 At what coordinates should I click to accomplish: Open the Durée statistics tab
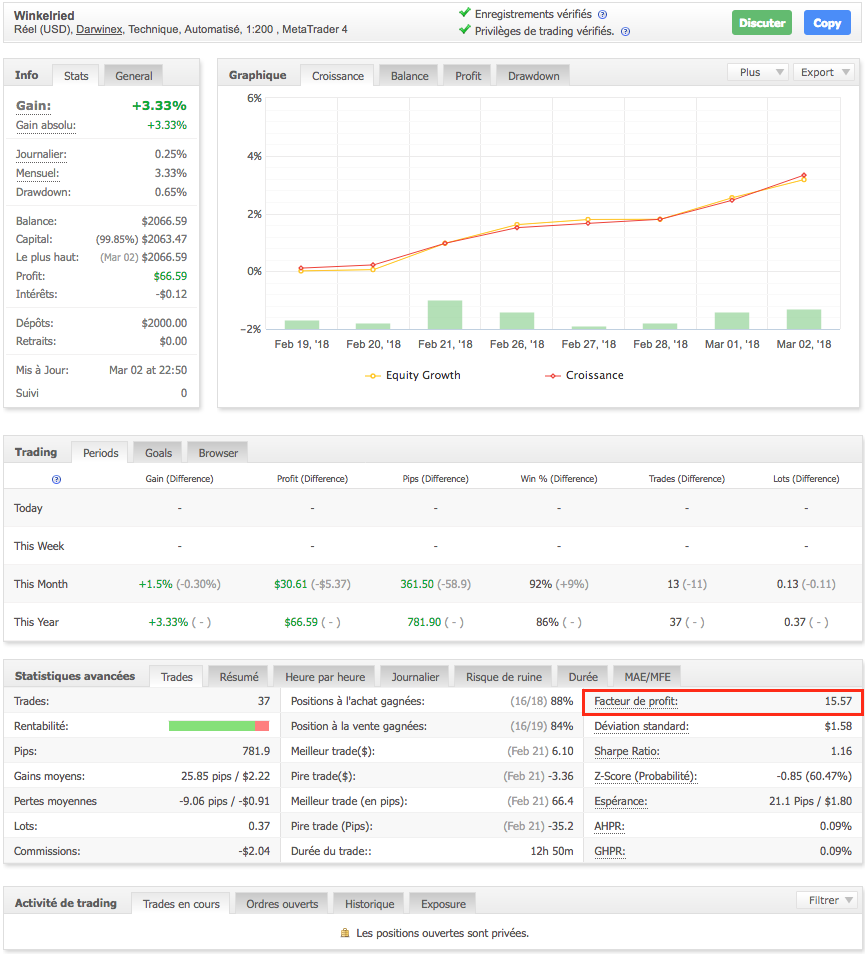(583, 677)
